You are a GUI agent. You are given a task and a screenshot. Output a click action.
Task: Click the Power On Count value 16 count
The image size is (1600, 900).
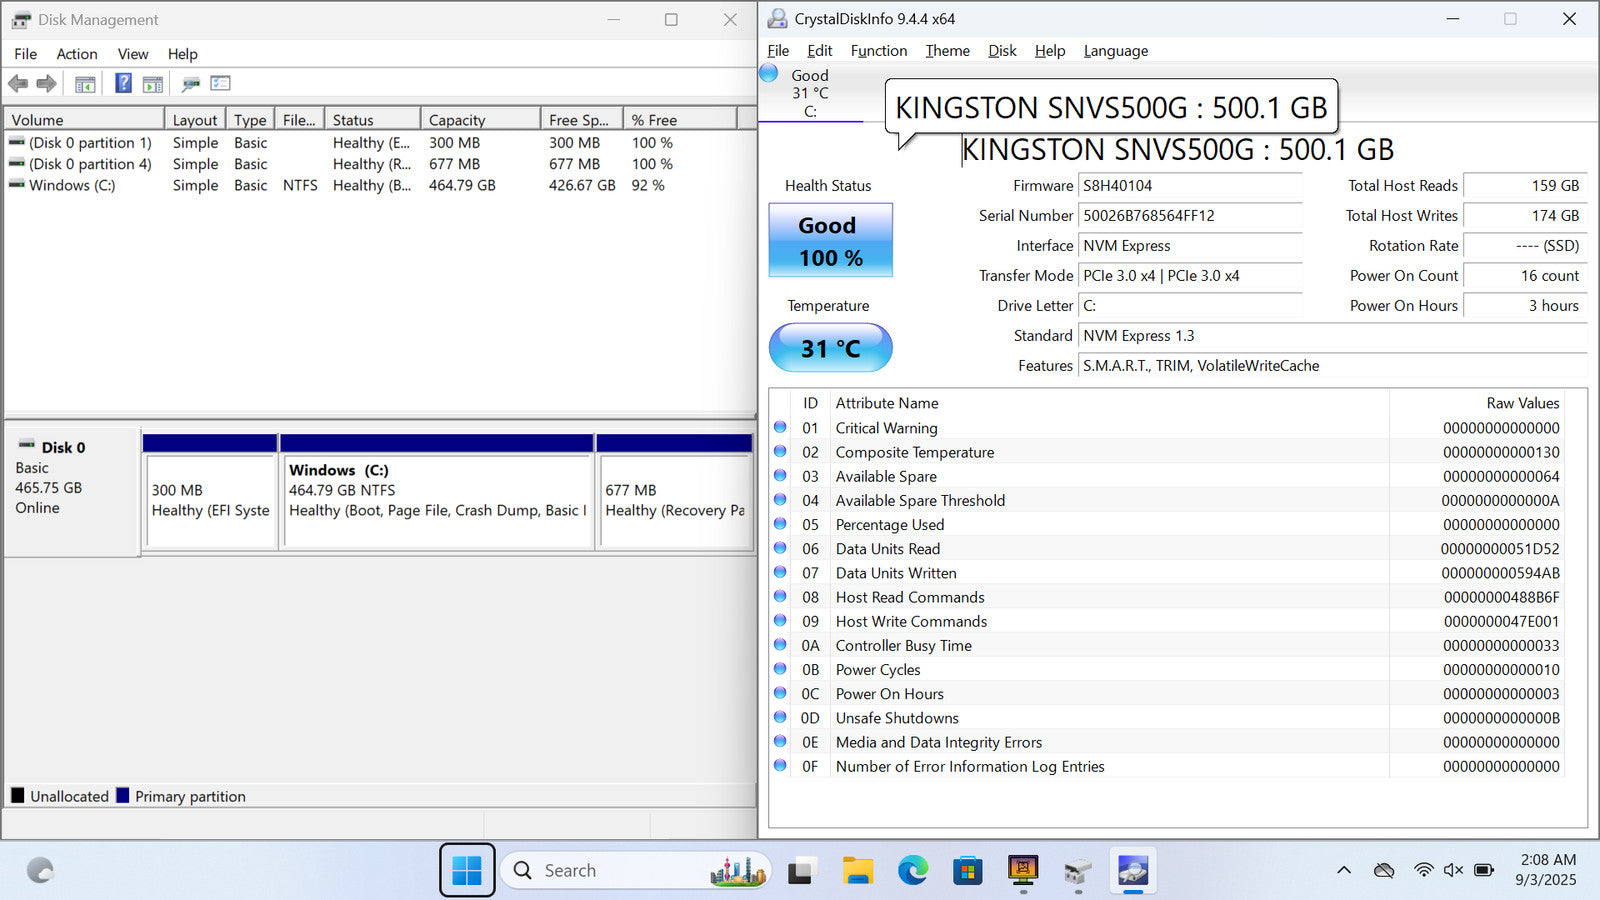tap(1525, 276)
